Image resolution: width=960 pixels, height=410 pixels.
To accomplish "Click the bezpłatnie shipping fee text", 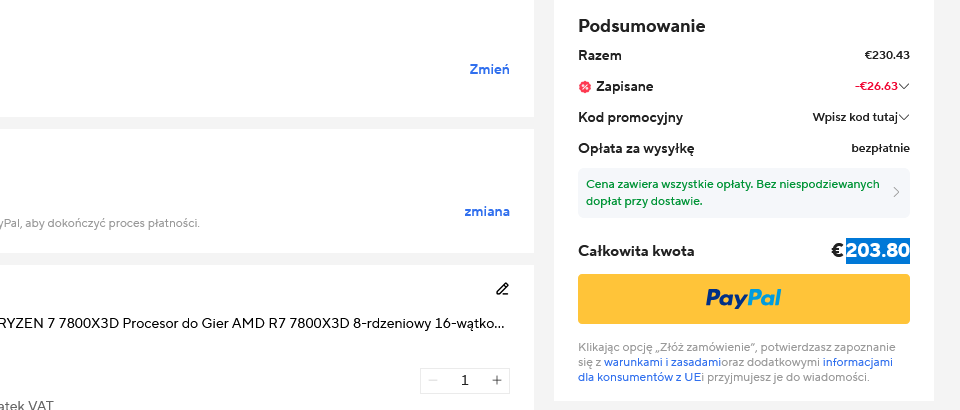I will coord(880,148).
